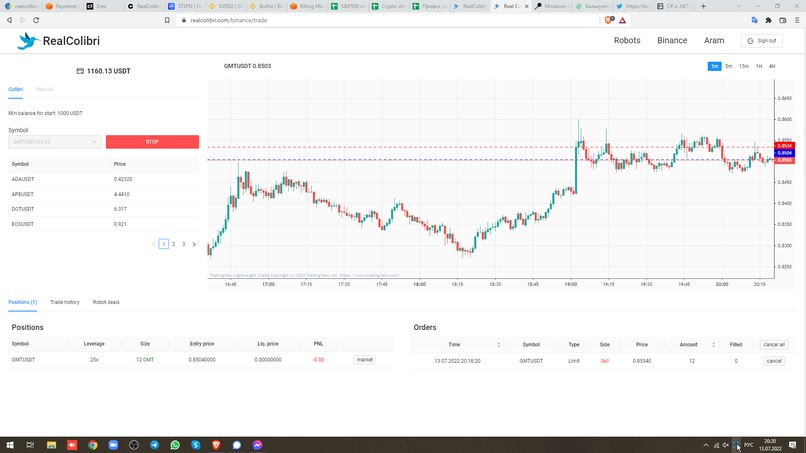806x453 pixels.
Task: Go to next page of symbol list
Action: 194,244
